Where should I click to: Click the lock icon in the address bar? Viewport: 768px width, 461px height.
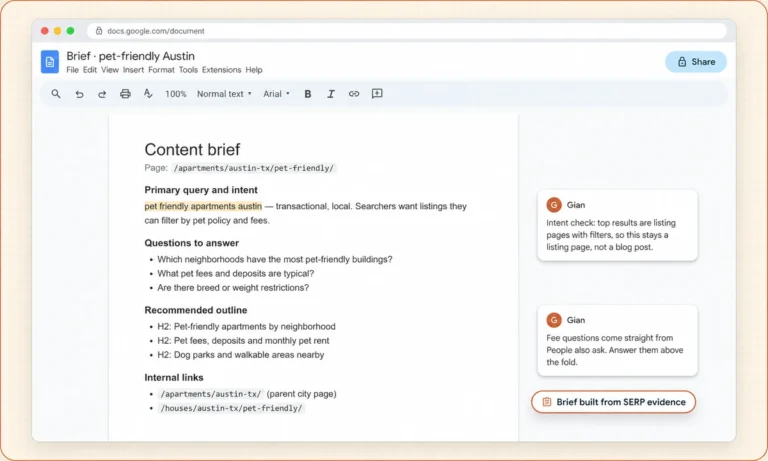point(99,31)
